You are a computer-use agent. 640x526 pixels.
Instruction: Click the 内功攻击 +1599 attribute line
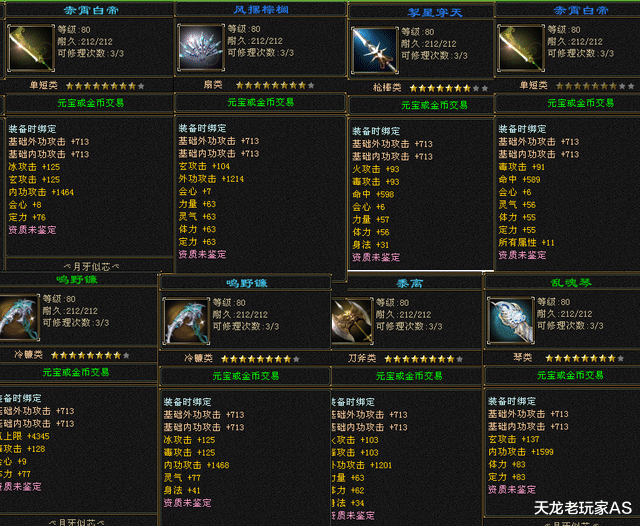click(521, 452)
